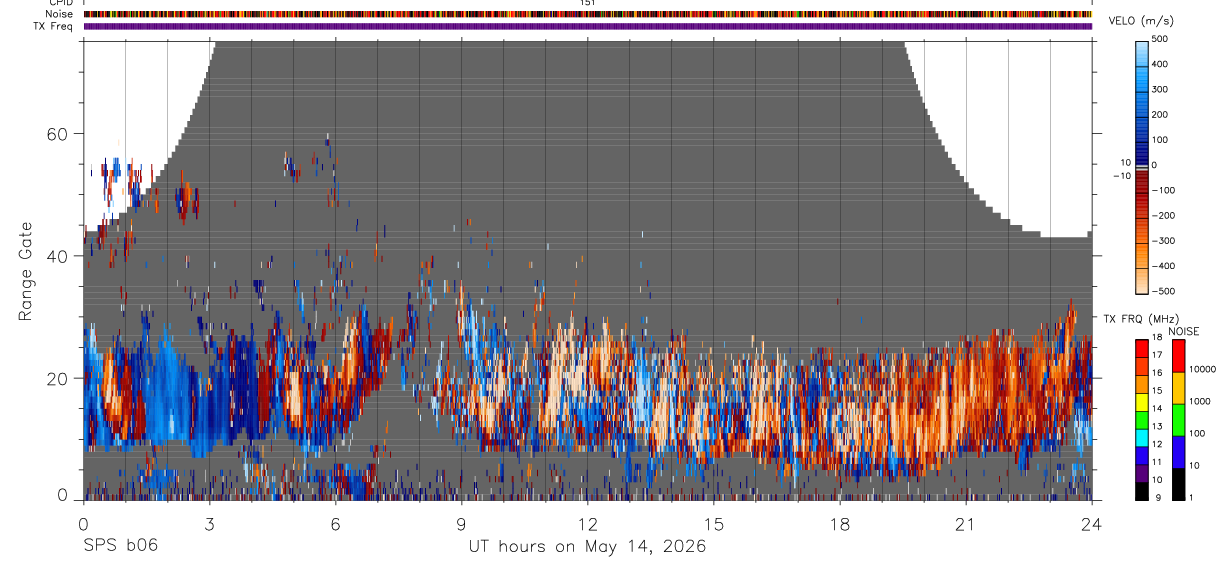Click the SPS b06 radar beam label
Screen dimensions: 1228x567
point(120,546)
